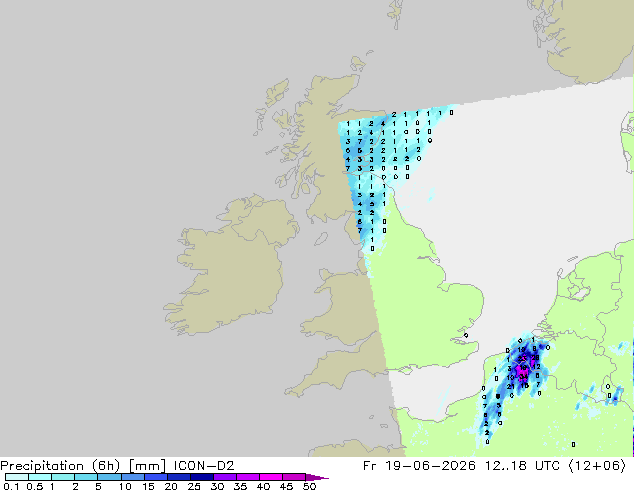Select the legend swatch between 45 and 50
634x490 pixels.
(294, 477)
